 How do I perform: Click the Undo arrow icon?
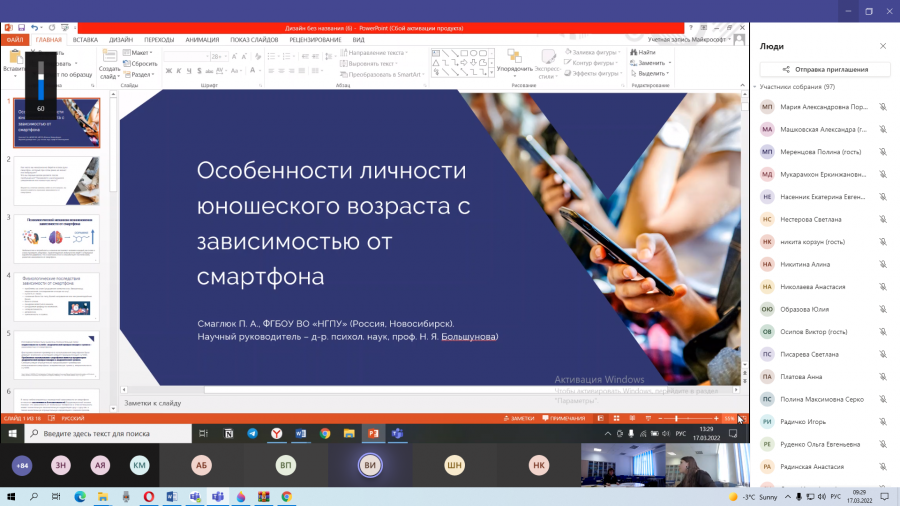34,28
